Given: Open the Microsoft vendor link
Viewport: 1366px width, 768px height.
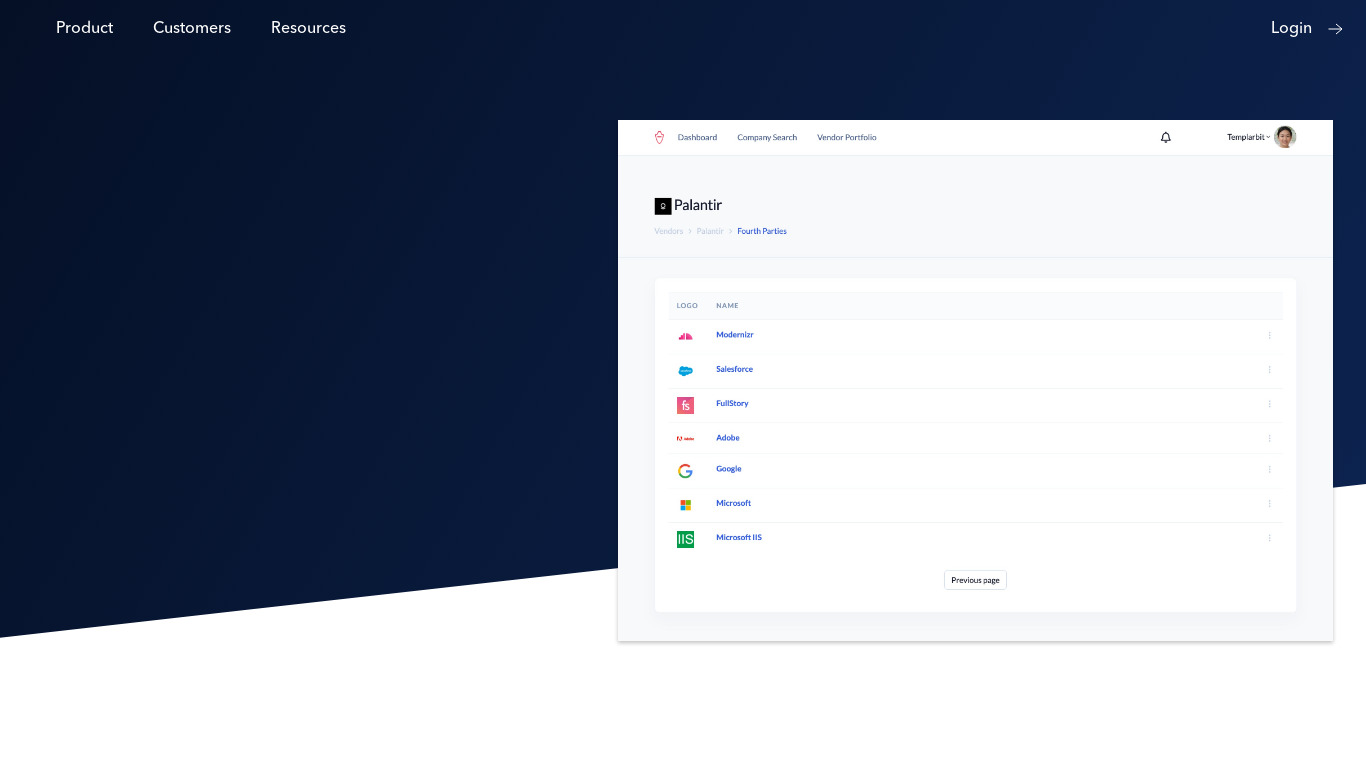Looking at the screenshot, I should [733, 503].
